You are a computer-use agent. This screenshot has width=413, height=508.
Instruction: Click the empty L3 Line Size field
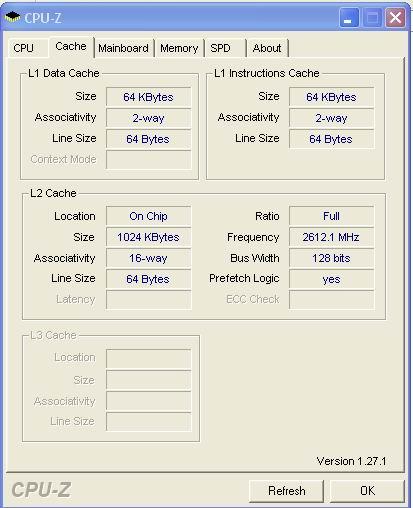pos(148,422)
